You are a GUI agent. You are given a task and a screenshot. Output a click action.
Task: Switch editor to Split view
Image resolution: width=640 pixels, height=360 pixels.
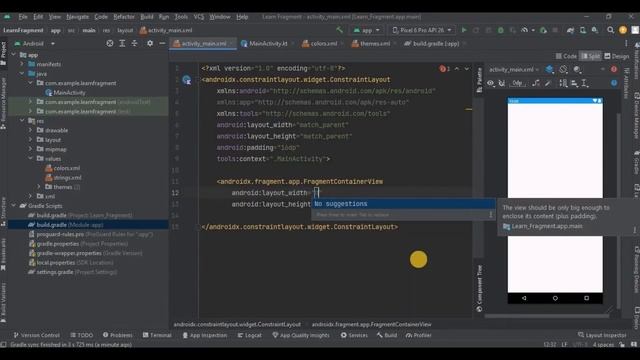[590, 56]
